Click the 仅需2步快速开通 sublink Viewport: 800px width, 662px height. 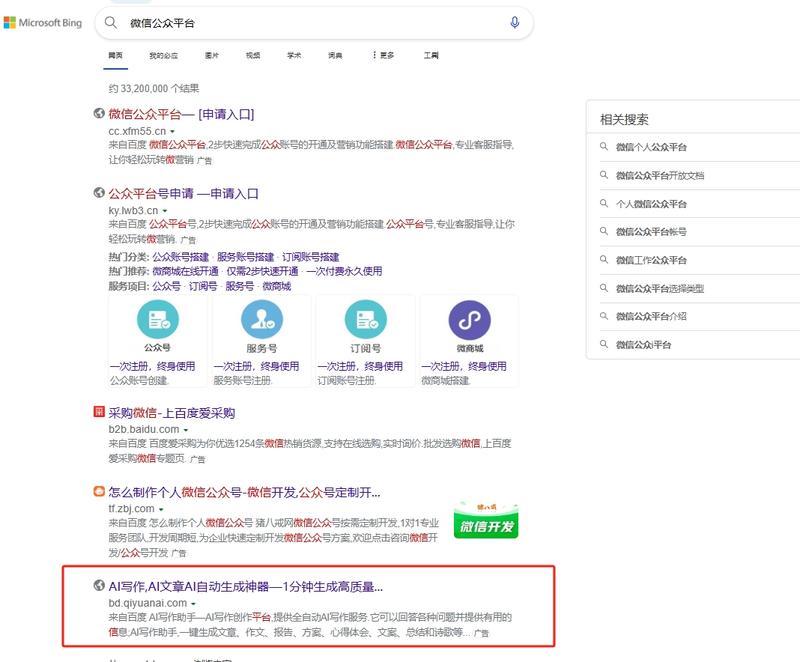pos(262,271)
